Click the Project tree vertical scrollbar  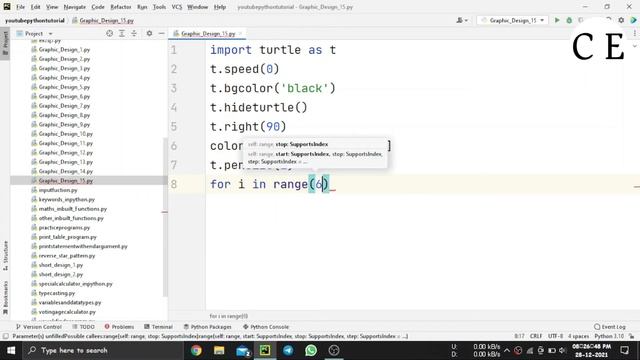[165, 217]
